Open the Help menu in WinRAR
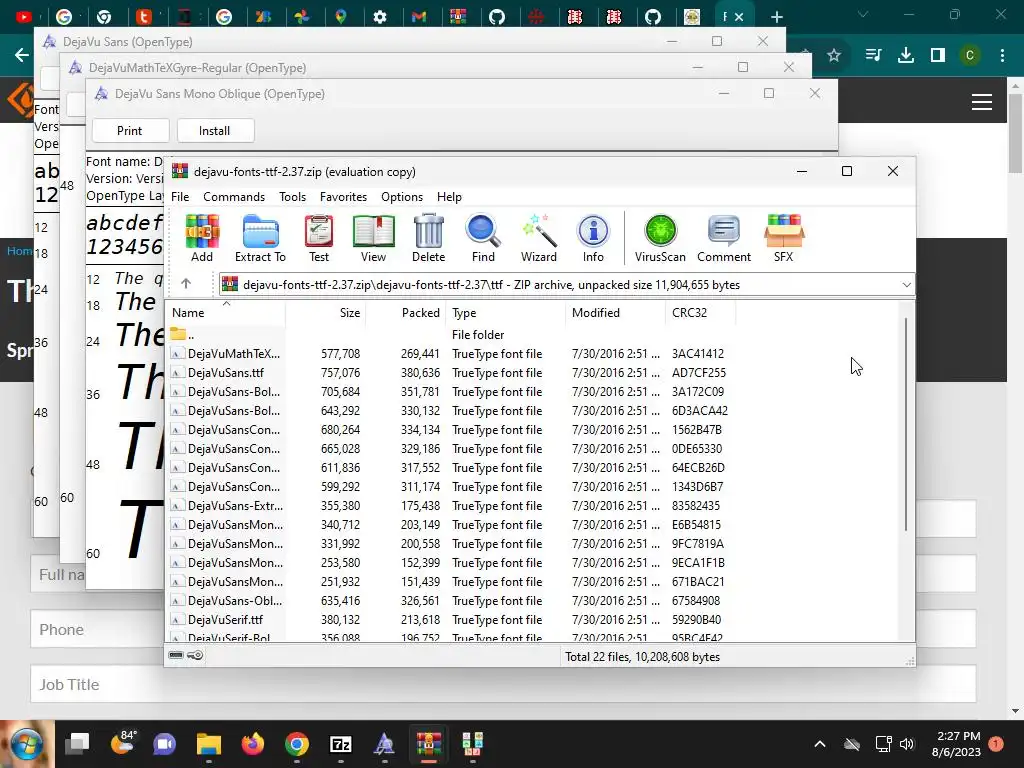Viewport: 1024px width, 768px height. [449, 197]
